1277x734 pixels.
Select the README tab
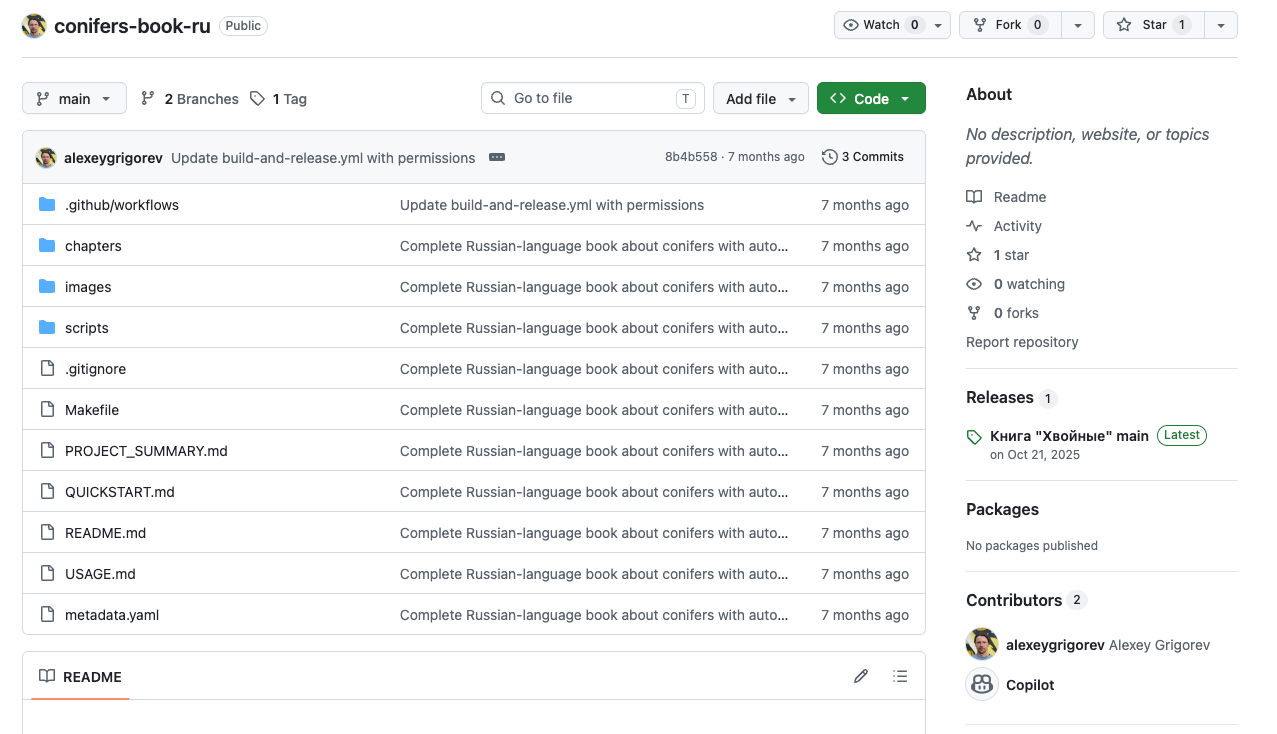coord(80,677)
